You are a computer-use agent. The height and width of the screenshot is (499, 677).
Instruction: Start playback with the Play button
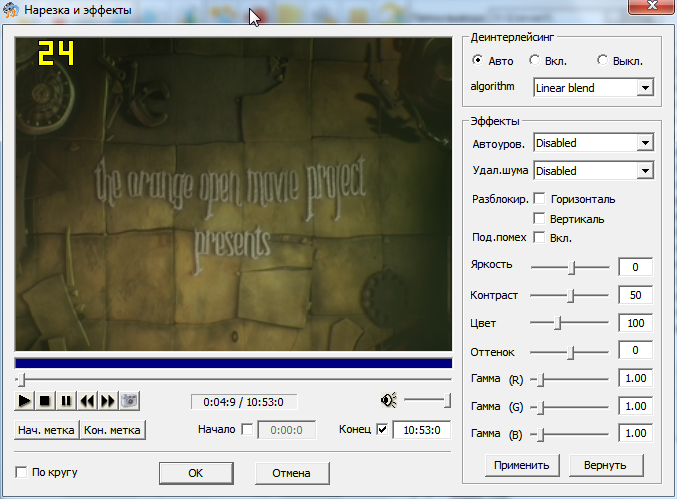pos(24,401)
